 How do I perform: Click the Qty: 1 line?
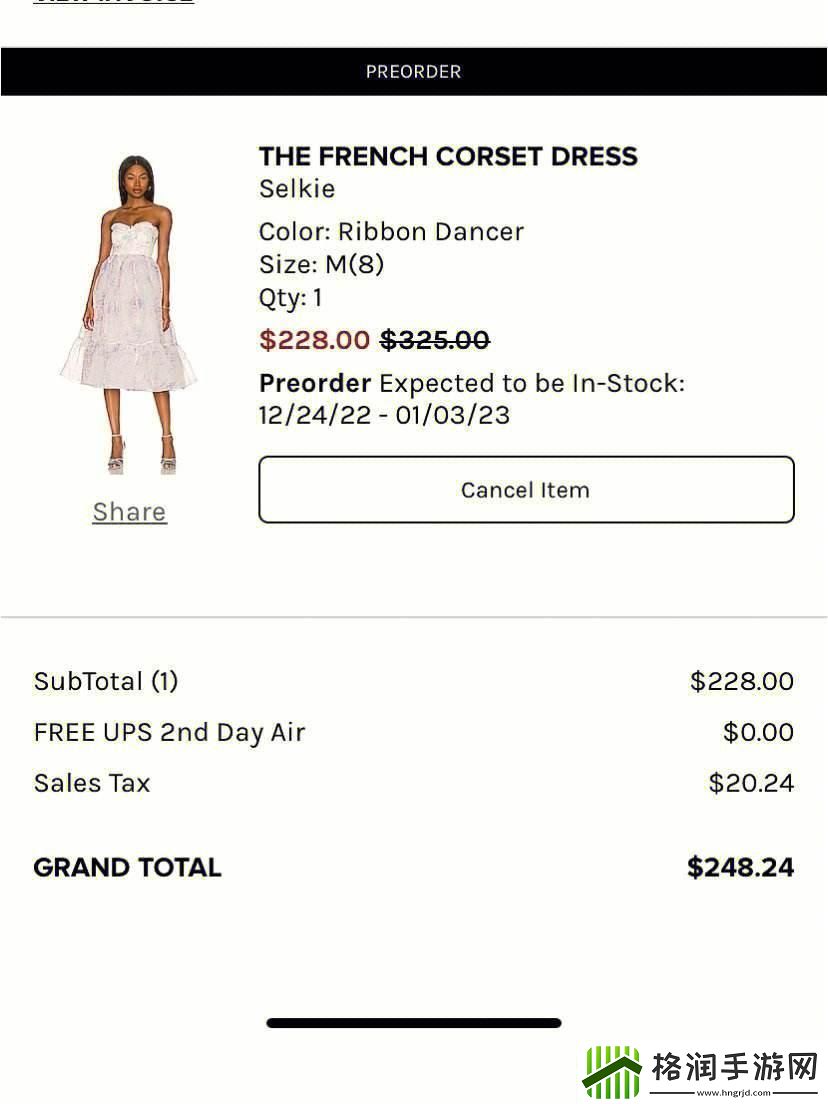pyautogui.click(x=290, y=297)
